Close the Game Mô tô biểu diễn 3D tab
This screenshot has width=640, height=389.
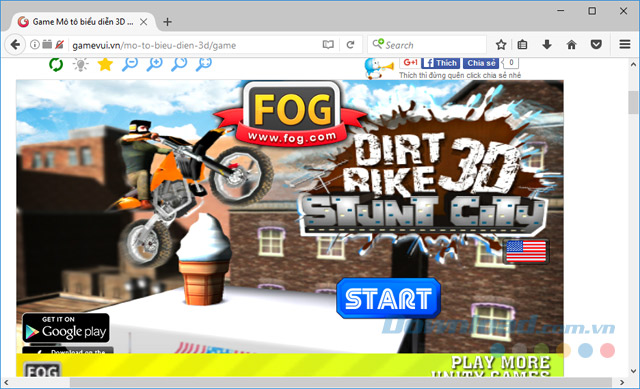[x=144, y=22]
